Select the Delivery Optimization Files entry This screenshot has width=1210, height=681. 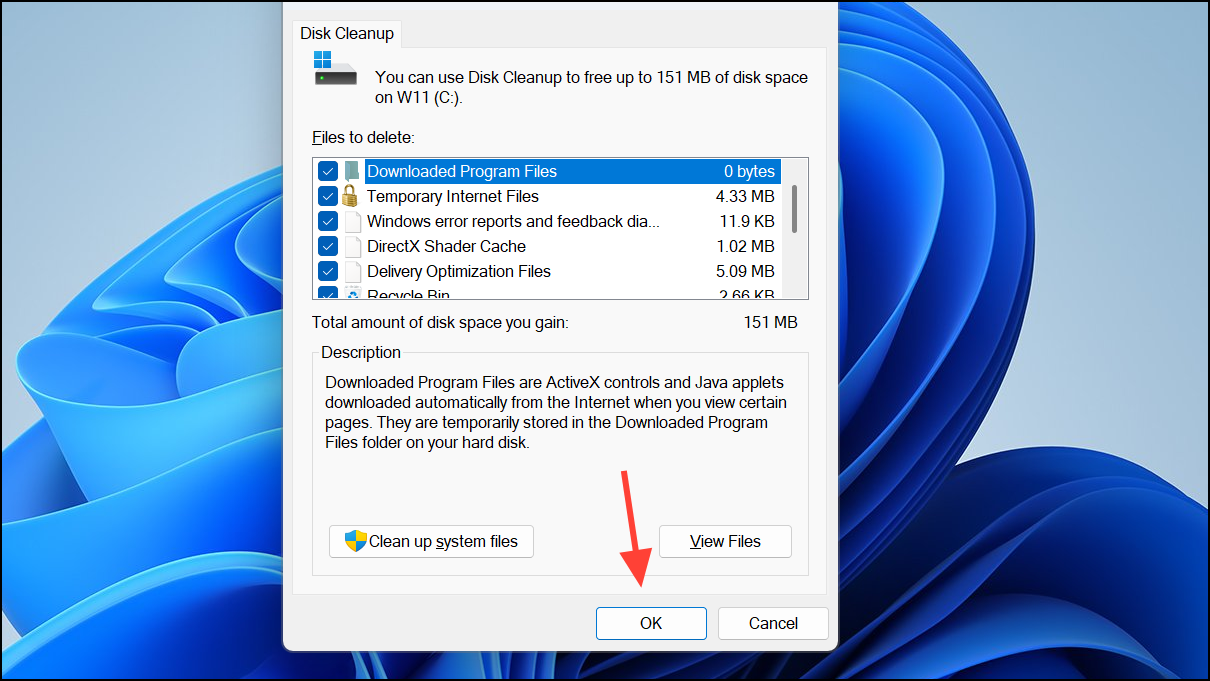pyautogui.click(x=459, y=271)
